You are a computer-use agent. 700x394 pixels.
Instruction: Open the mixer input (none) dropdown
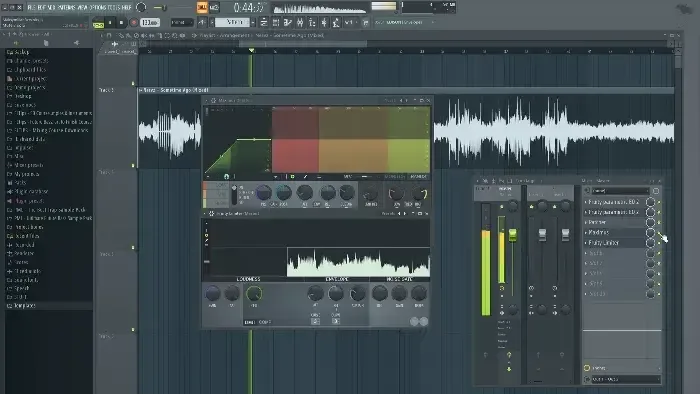point(620,191)
